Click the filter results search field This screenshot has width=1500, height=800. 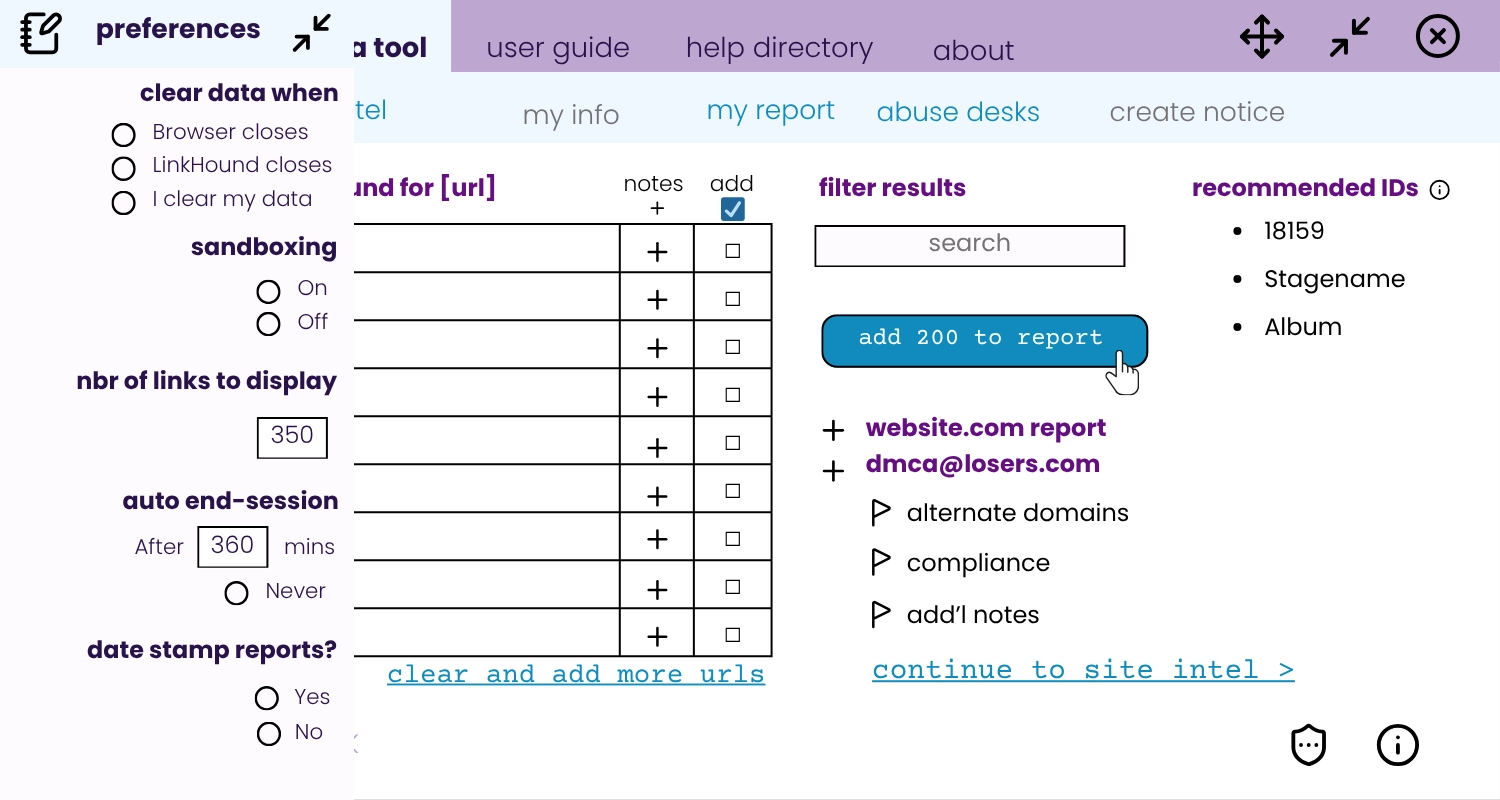[970, 246]
